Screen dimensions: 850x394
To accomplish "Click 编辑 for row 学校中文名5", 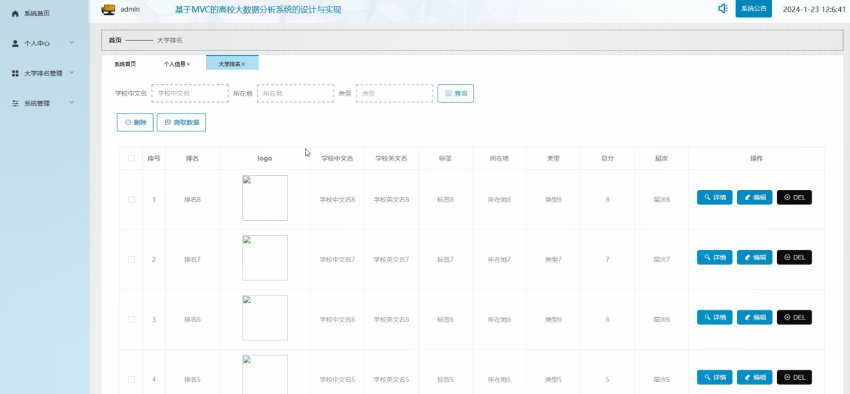I will 755,377.
